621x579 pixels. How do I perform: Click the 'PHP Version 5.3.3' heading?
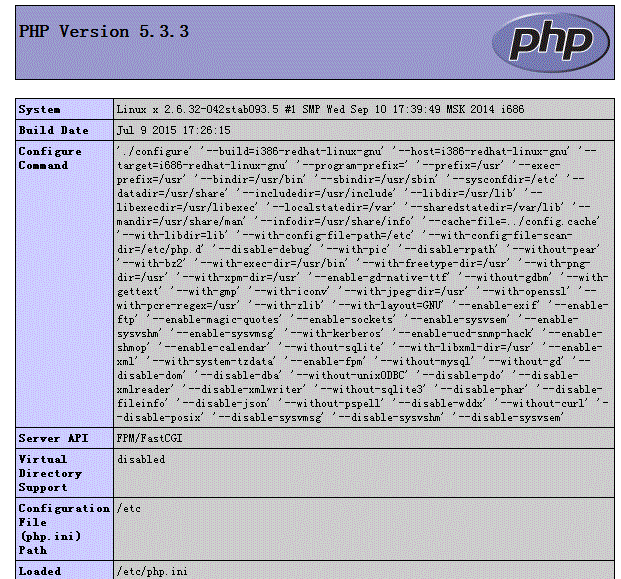[104, 32]
